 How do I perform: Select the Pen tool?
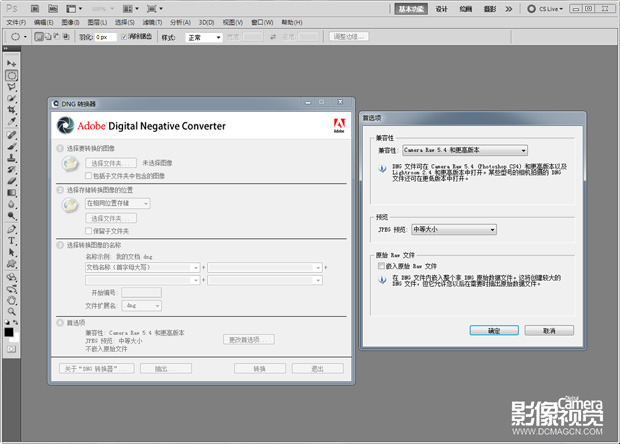pos(11,229)
